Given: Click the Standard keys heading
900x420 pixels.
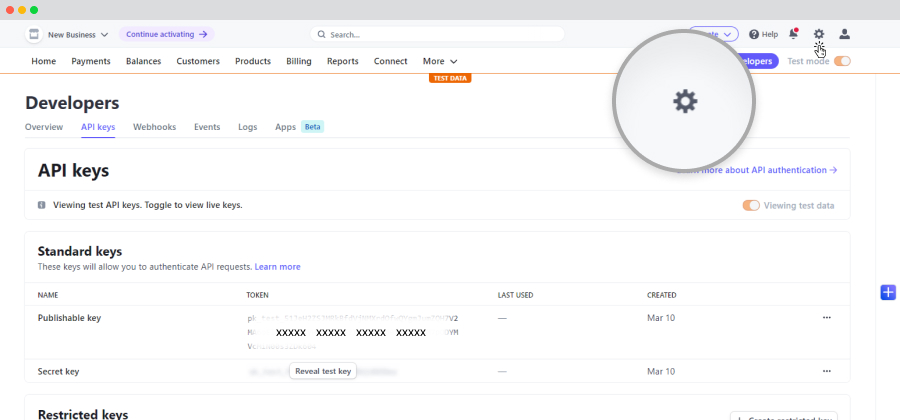Looking at the screenshot, I should (80, 251).
